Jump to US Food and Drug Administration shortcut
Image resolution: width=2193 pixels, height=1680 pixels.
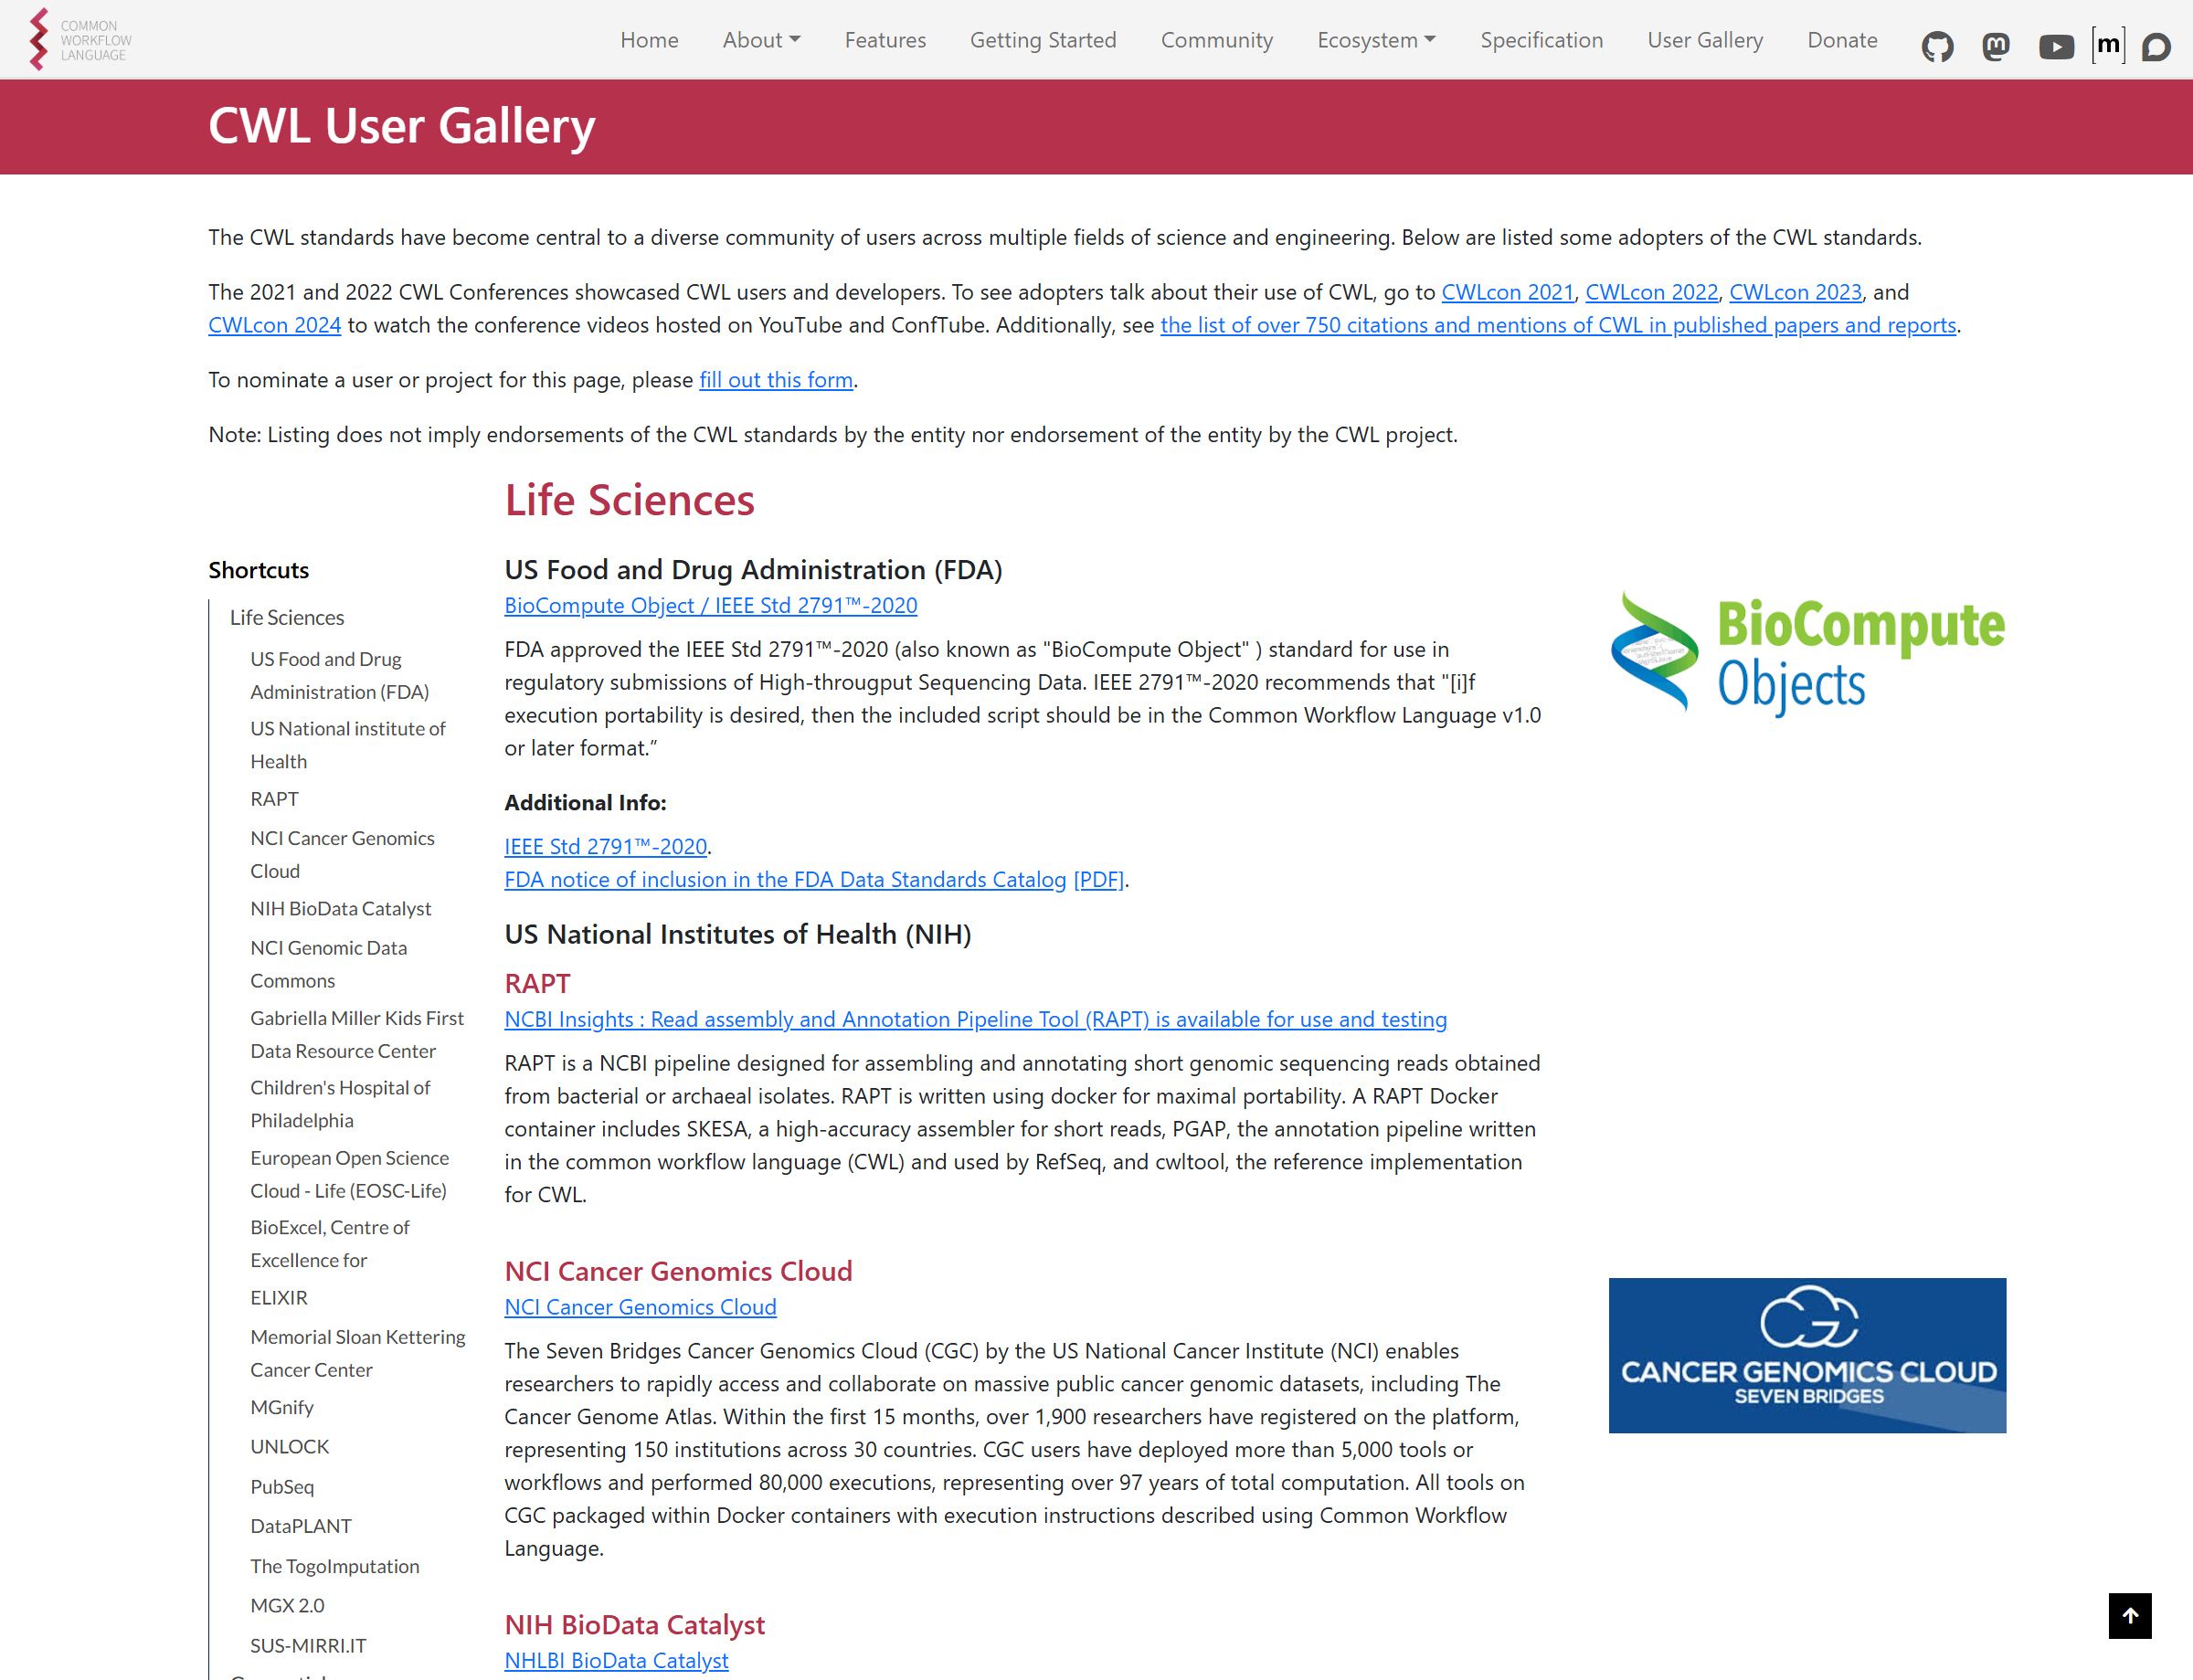(339, 675)
